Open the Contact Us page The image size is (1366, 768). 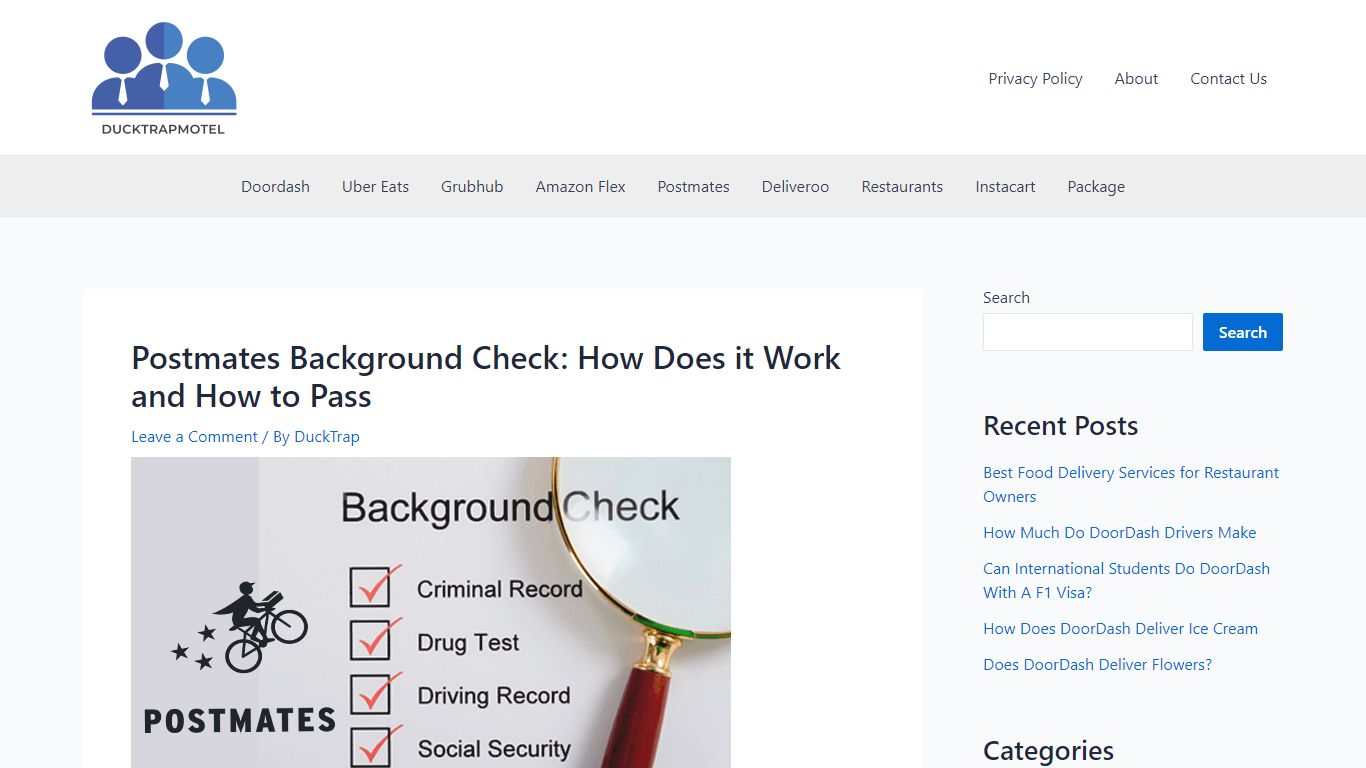[1228, 79]
